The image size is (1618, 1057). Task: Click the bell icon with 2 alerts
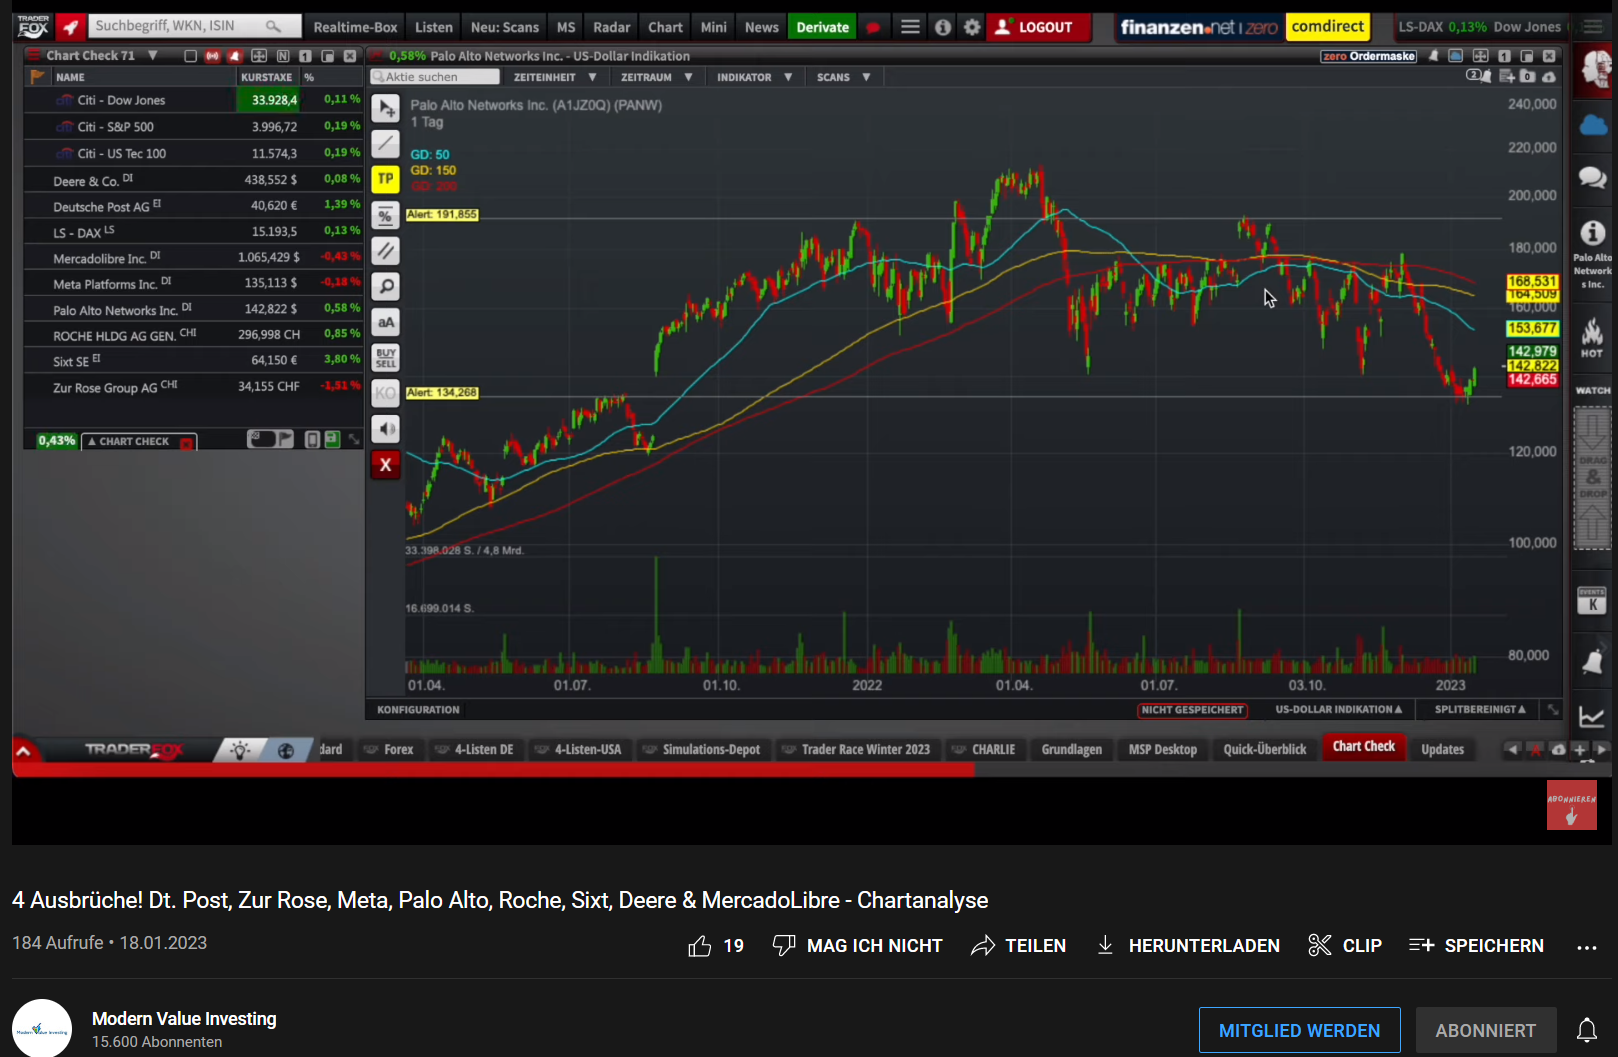click(1477, 76)
